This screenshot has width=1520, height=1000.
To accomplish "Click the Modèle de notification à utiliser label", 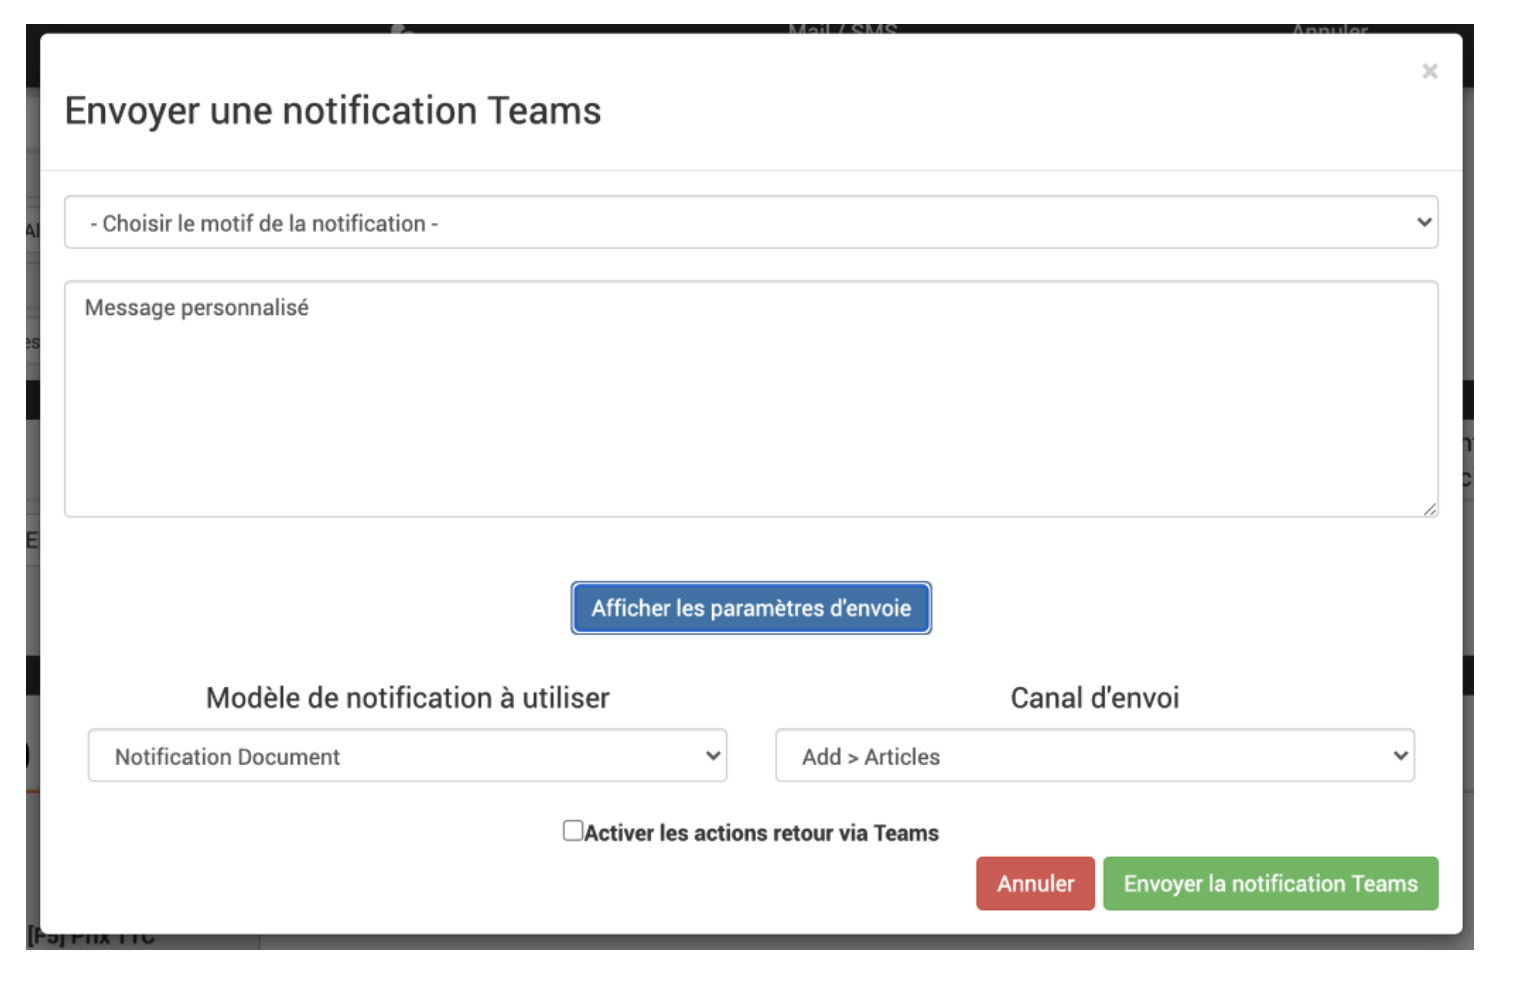I will [x=408, y=698].
